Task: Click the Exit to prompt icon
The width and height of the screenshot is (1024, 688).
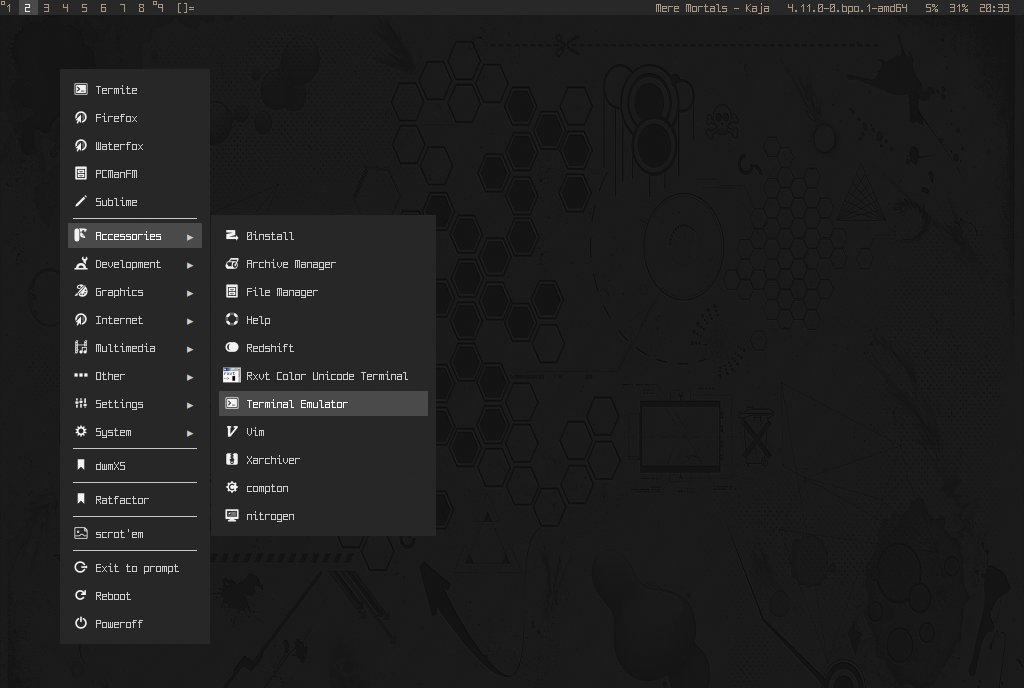Action: click(x=81, y=567)
